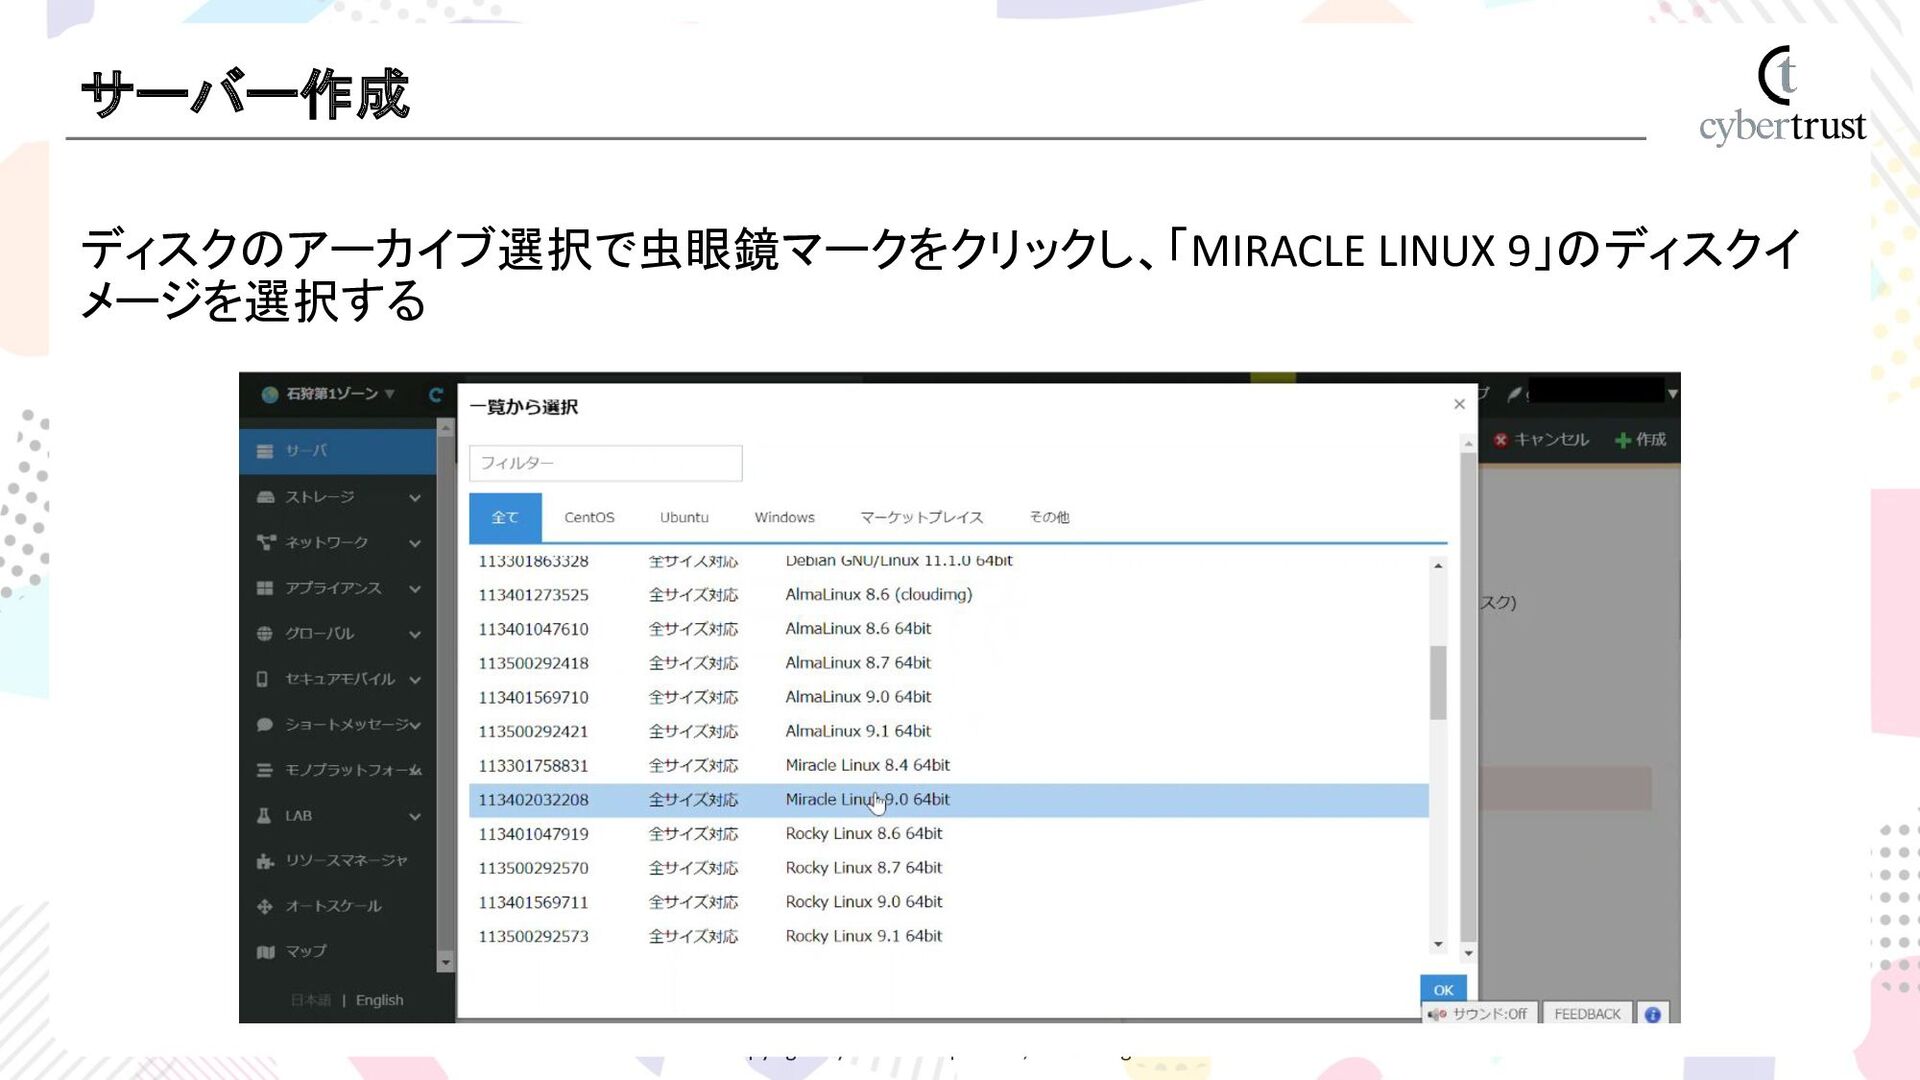Click the アプライアンス appliance icon
This screenshot has height=1080, width=1920.
click(x=265, y=588)
